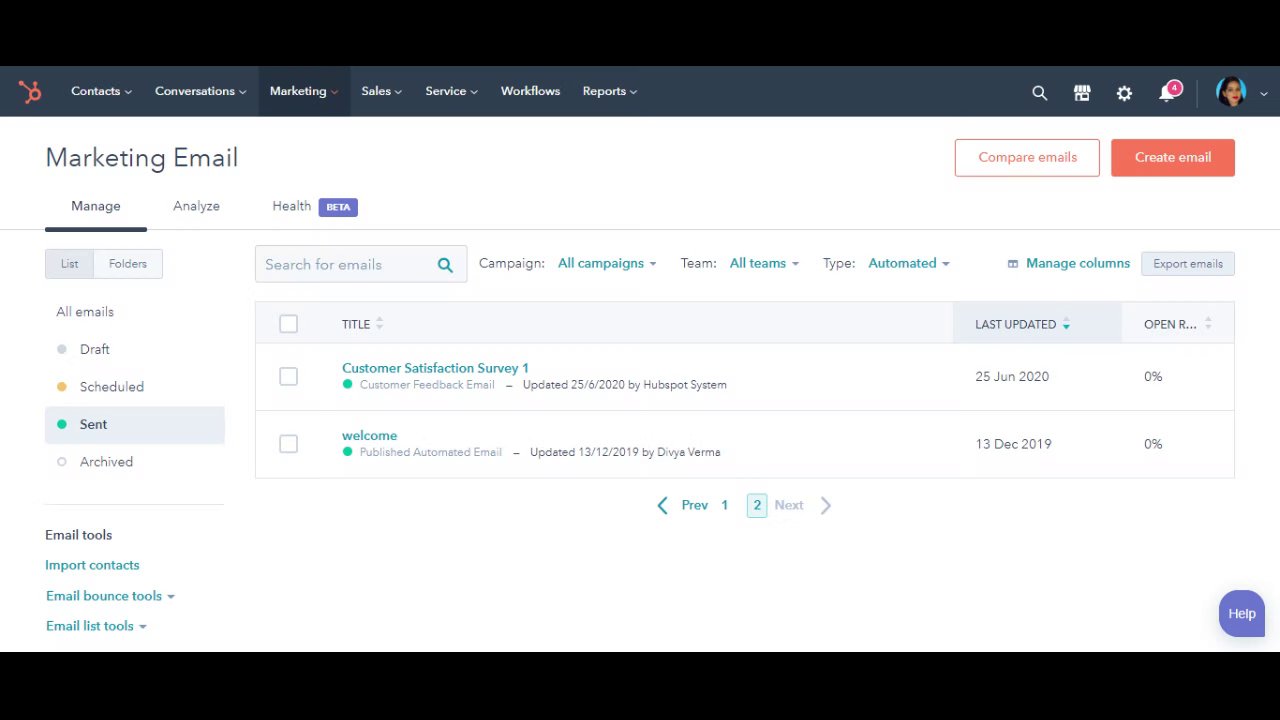Check the welcome email row

(x=288, y=444)
